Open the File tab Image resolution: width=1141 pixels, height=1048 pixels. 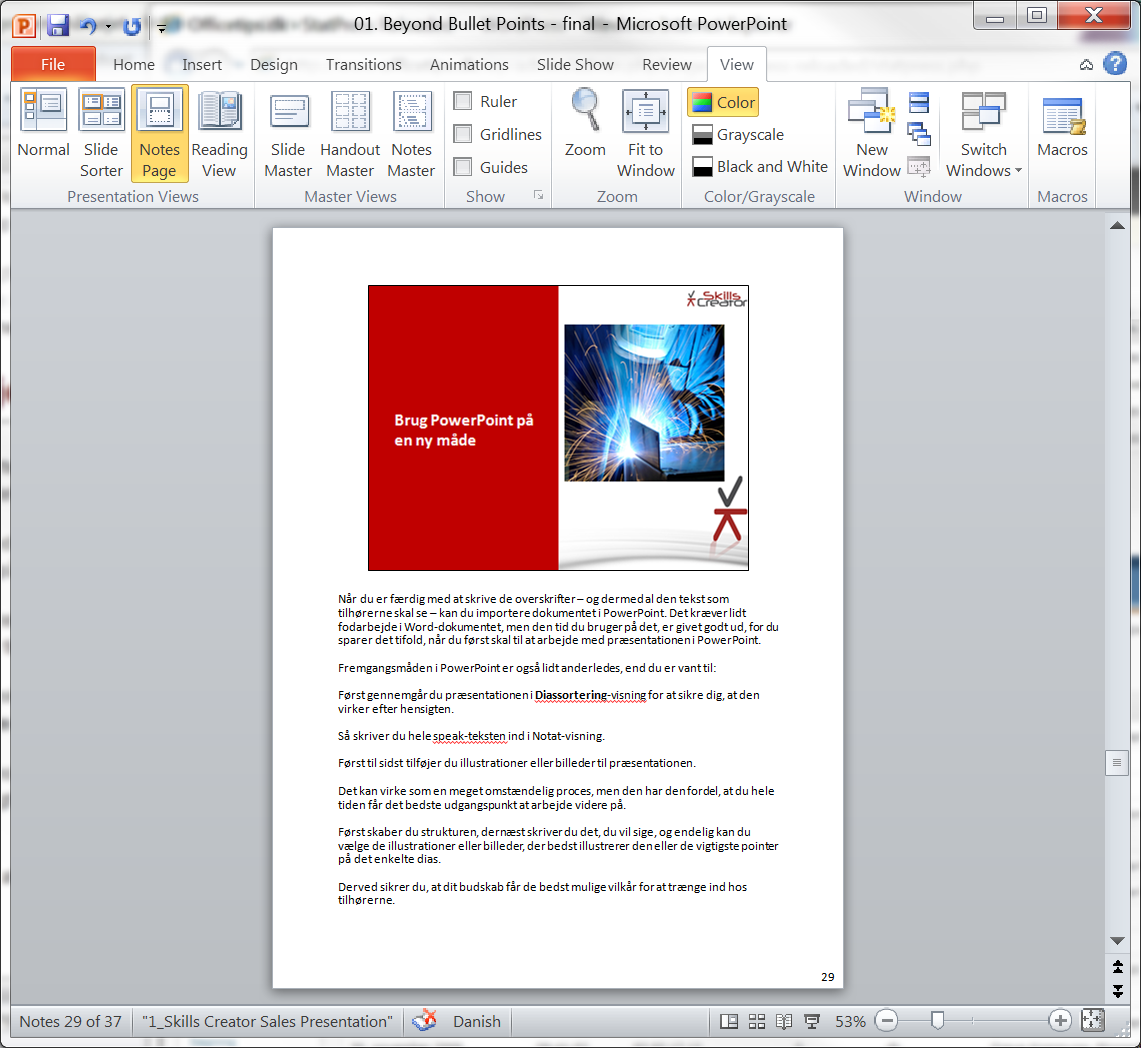tap(53, 64)
